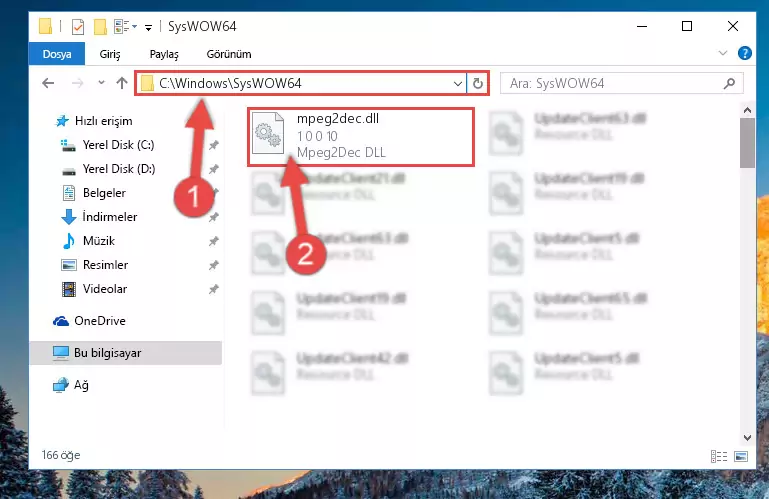
Task: Click the pin icon next to Videolar
Action: 213,289
